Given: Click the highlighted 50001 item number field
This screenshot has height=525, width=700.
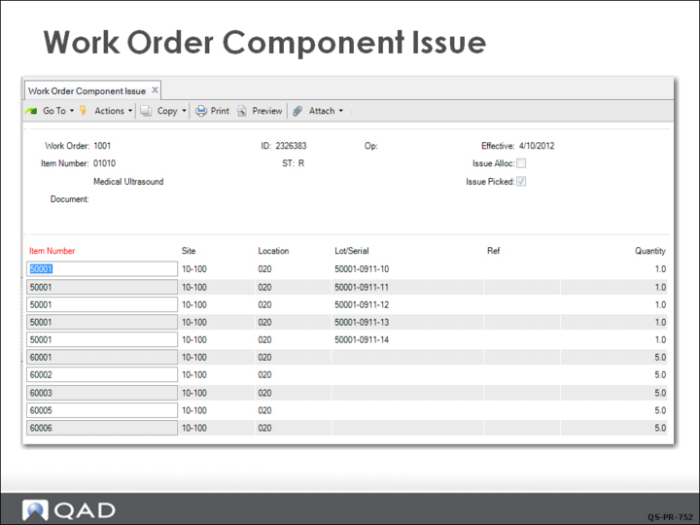Looking at the screenshot, I should coord(102,269).
